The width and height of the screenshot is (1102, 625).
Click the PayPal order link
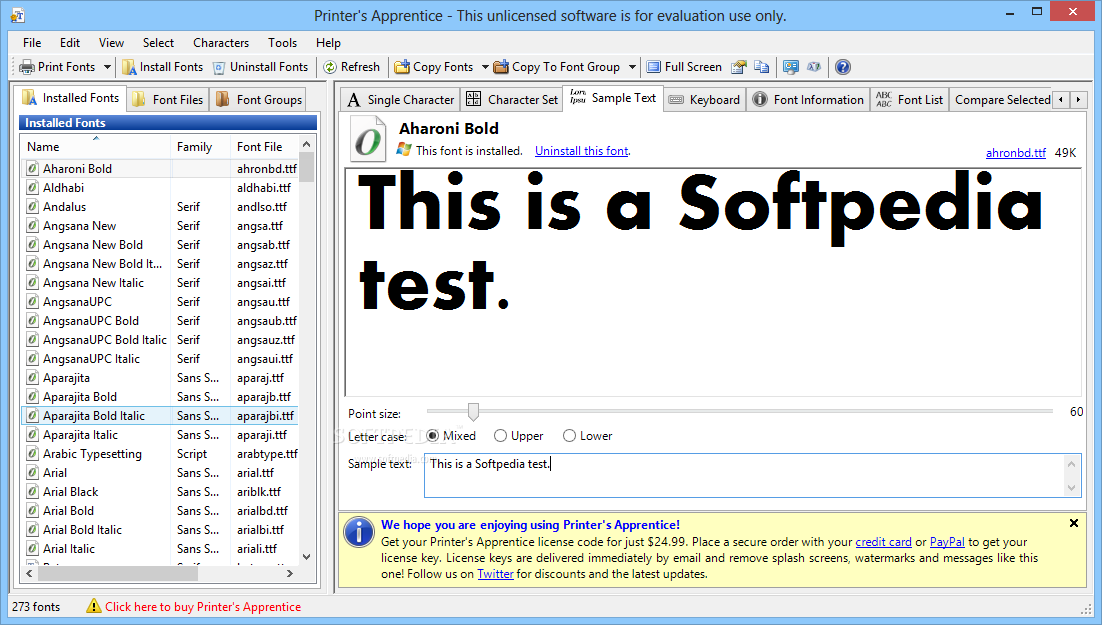(947, 542)
